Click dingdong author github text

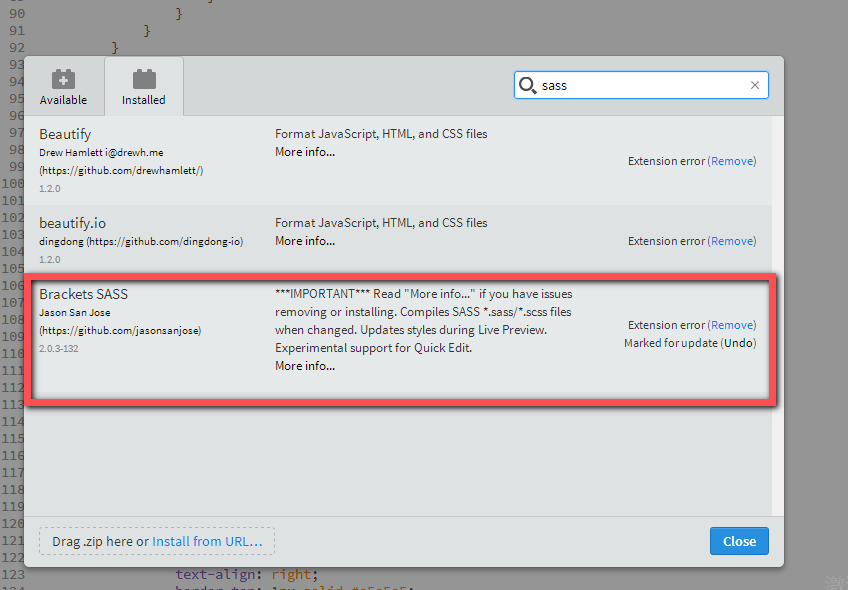pyautogui.click(x=141, y=242)
